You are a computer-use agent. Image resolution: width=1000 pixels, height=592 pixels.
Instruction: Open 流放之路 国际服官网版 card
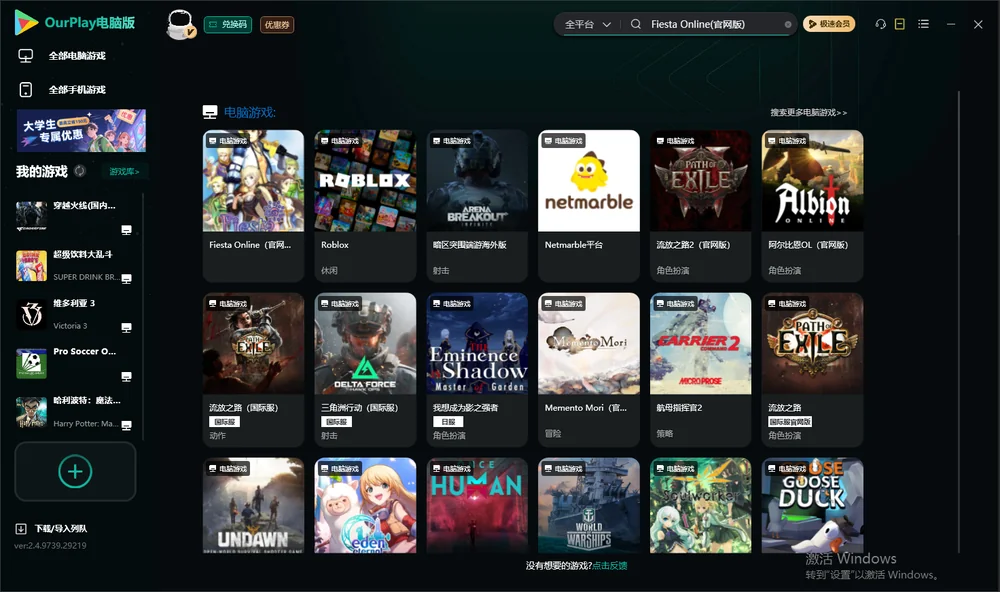[x=812, y=369]
